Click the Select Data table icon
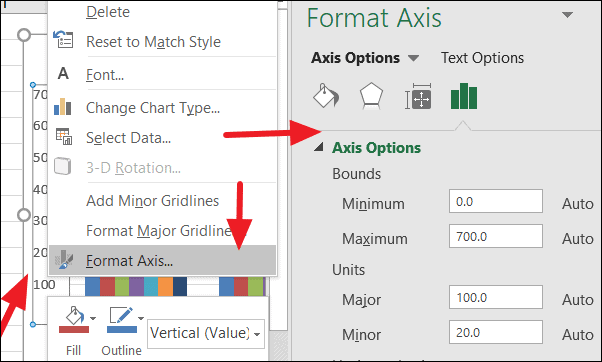 click(x=64, y=137)
